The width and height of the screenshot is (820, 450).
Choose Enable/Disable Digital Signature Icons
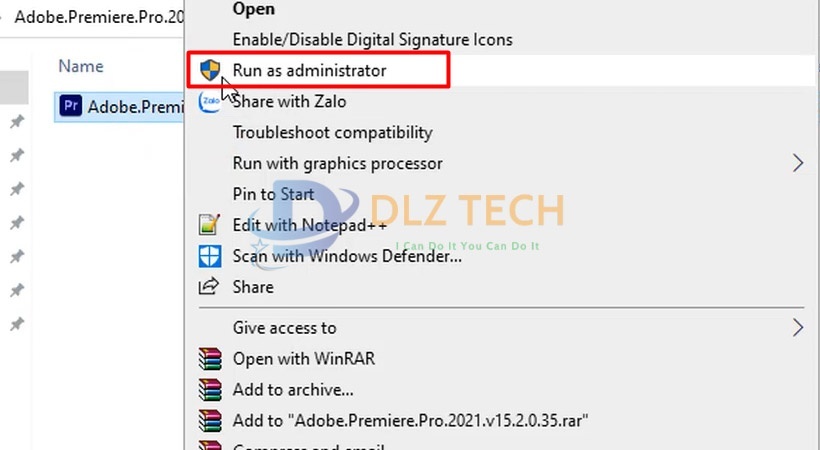pyautogui.click(x=372, y=40)
